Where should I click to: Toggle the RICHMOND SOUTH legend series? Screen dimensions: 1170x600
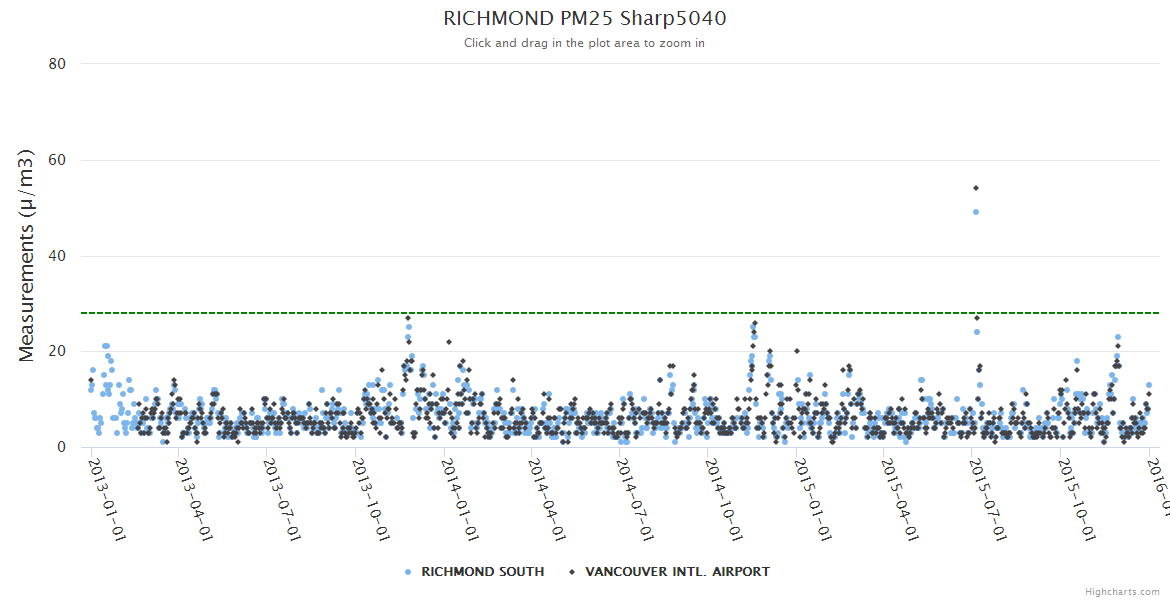tap(482, 572)
